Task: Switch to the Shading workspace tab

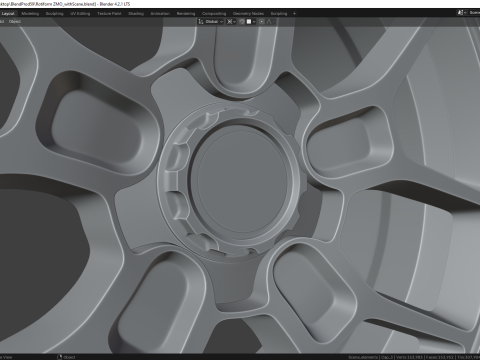Action: (x=136, y=13)
